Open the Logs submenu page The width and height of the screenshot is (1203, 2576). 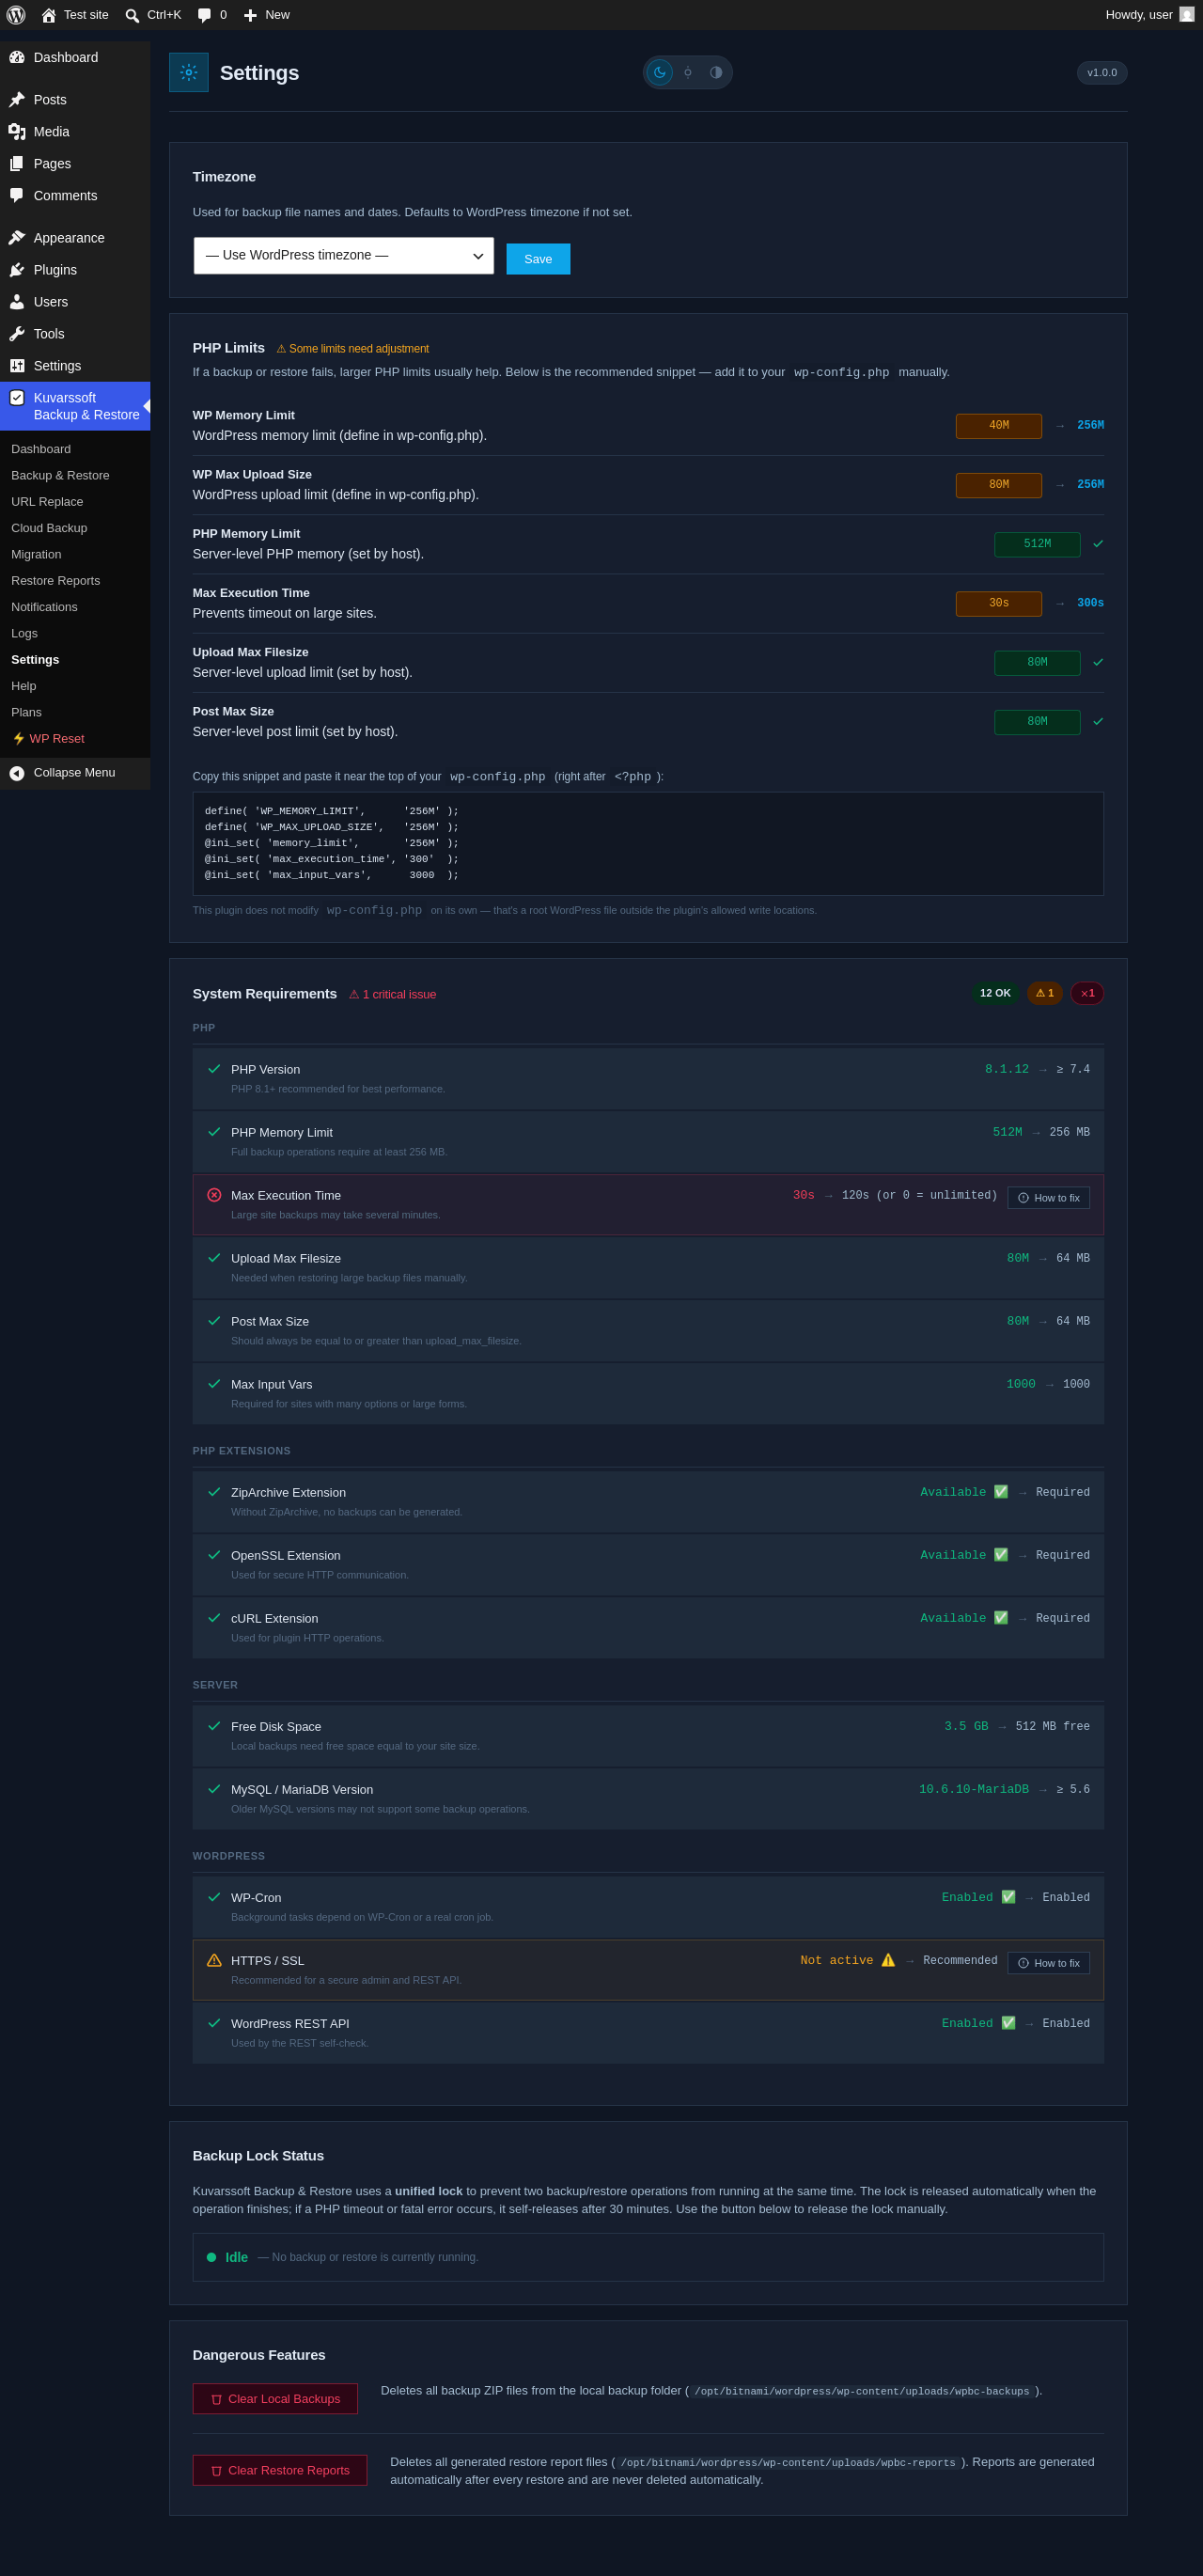[x=24, y=633]
